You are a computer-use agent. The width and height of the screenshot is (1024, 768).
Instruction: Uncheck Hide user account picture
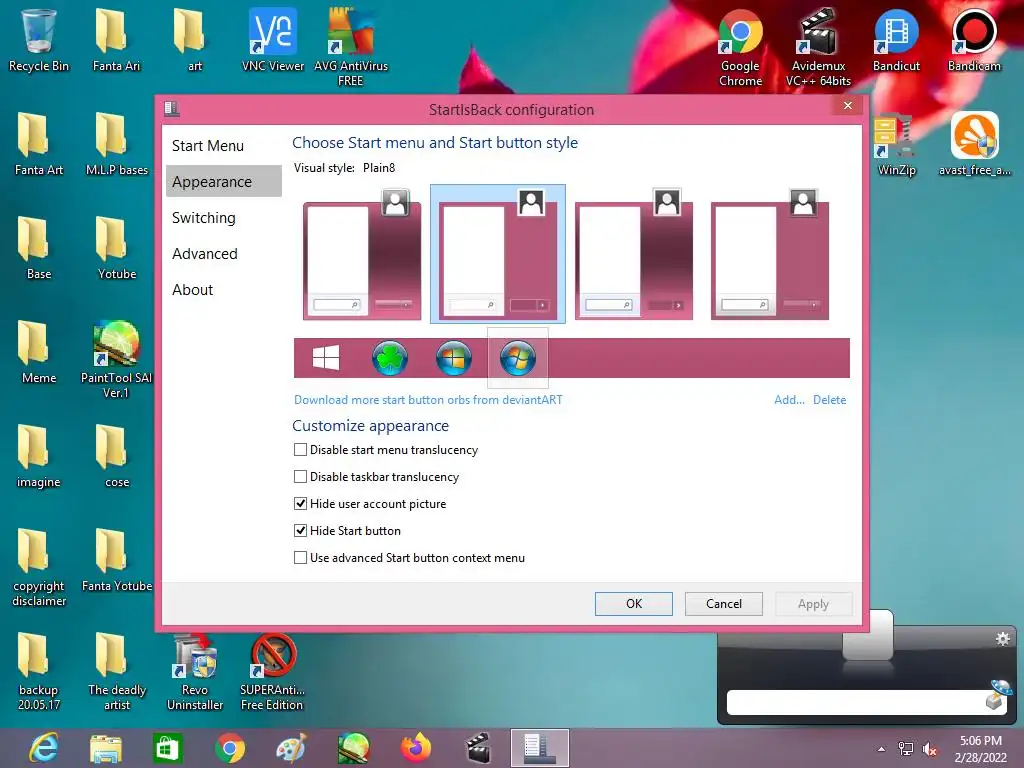click(x=300, y=504)
